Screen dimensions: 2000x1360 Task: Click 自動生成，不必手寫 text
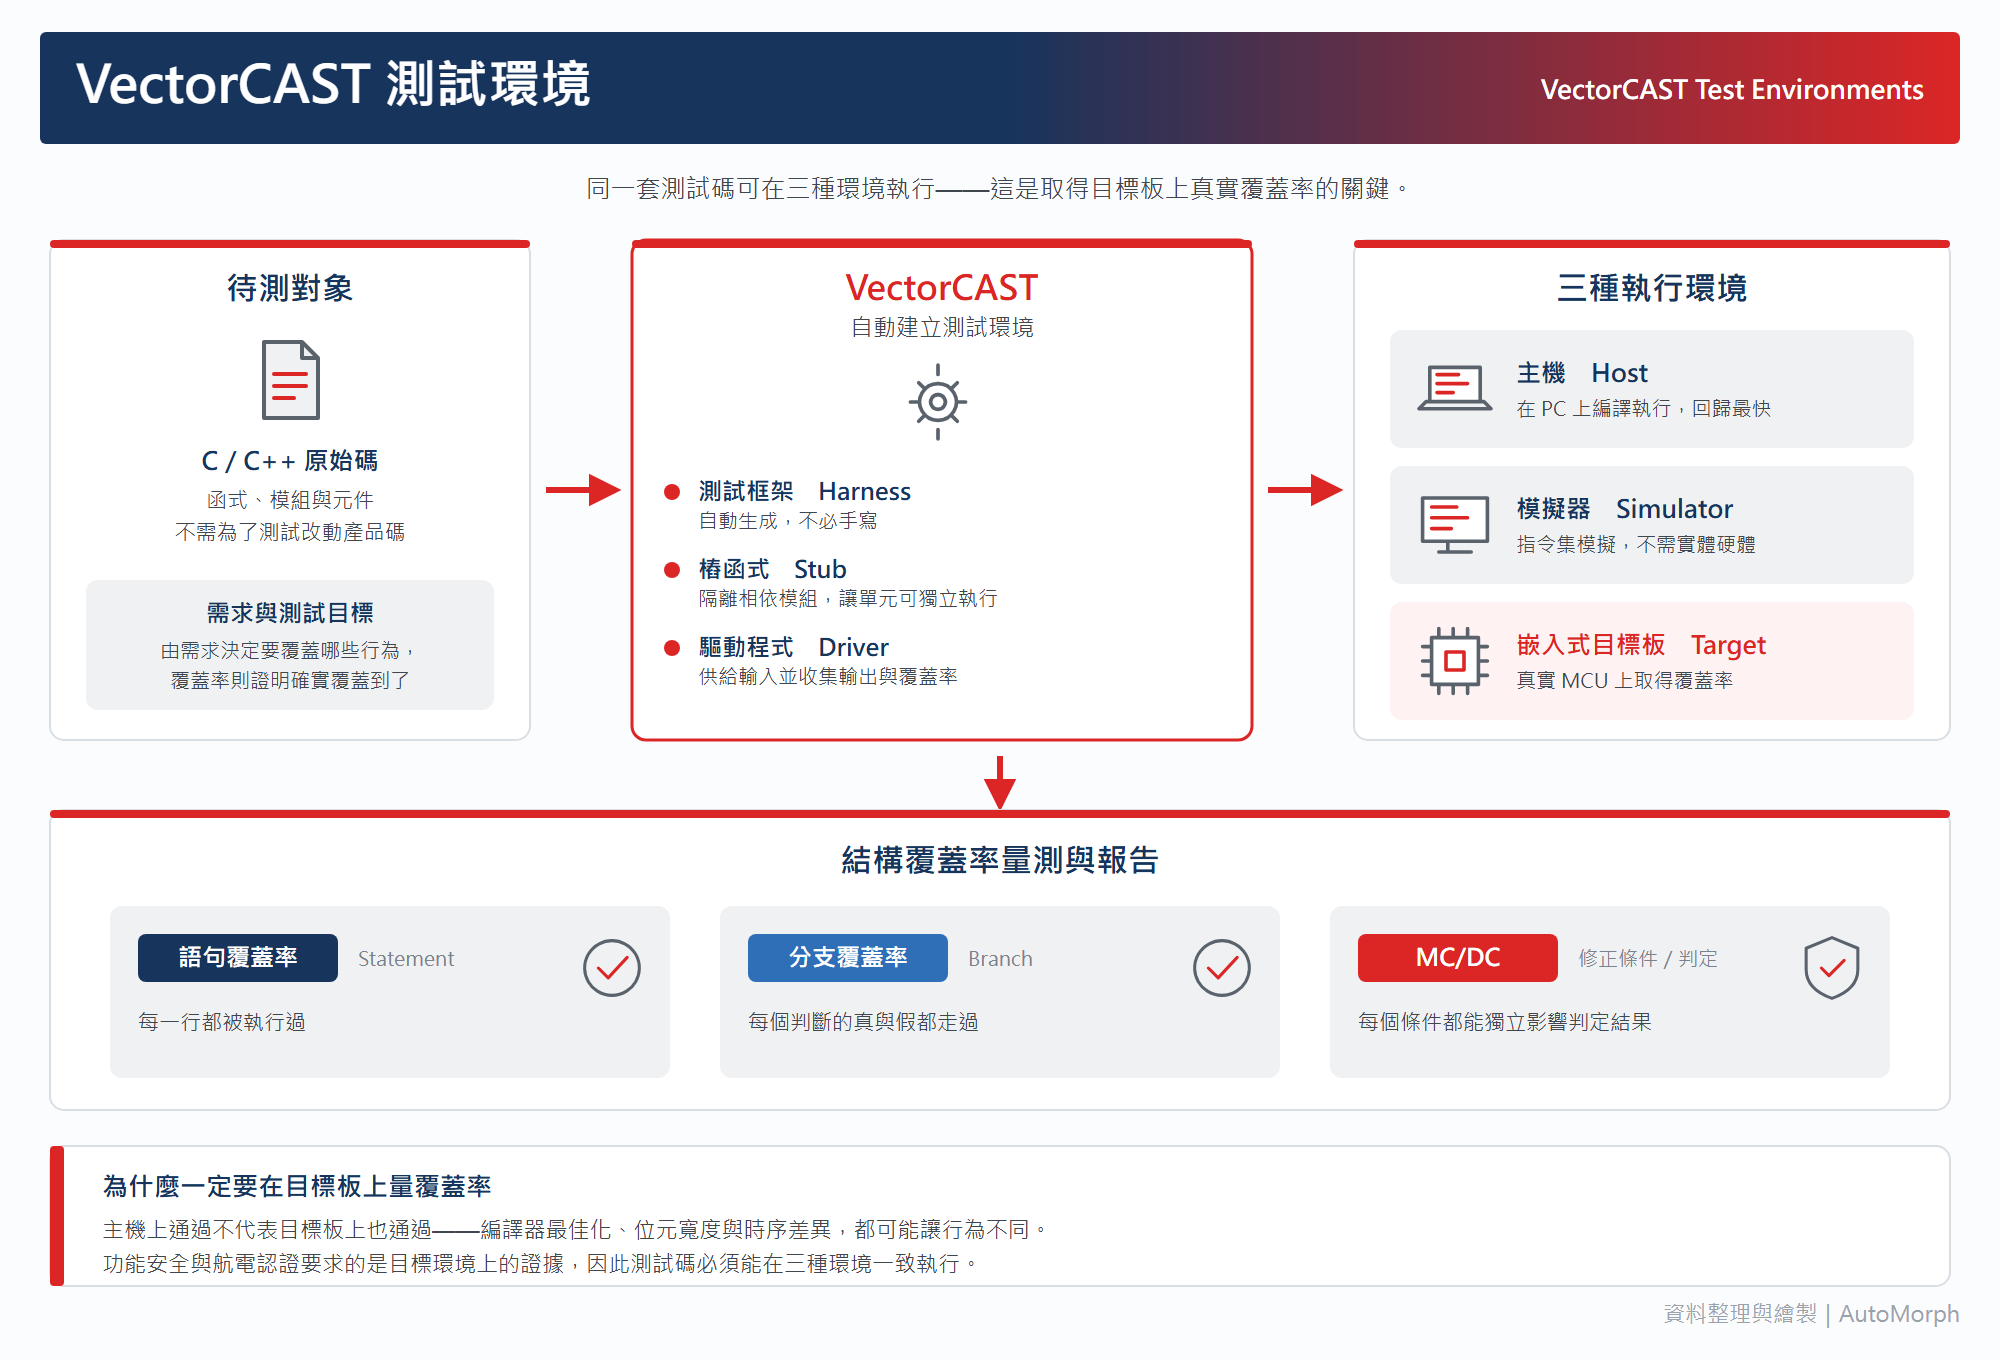click(x=788, y=521)
